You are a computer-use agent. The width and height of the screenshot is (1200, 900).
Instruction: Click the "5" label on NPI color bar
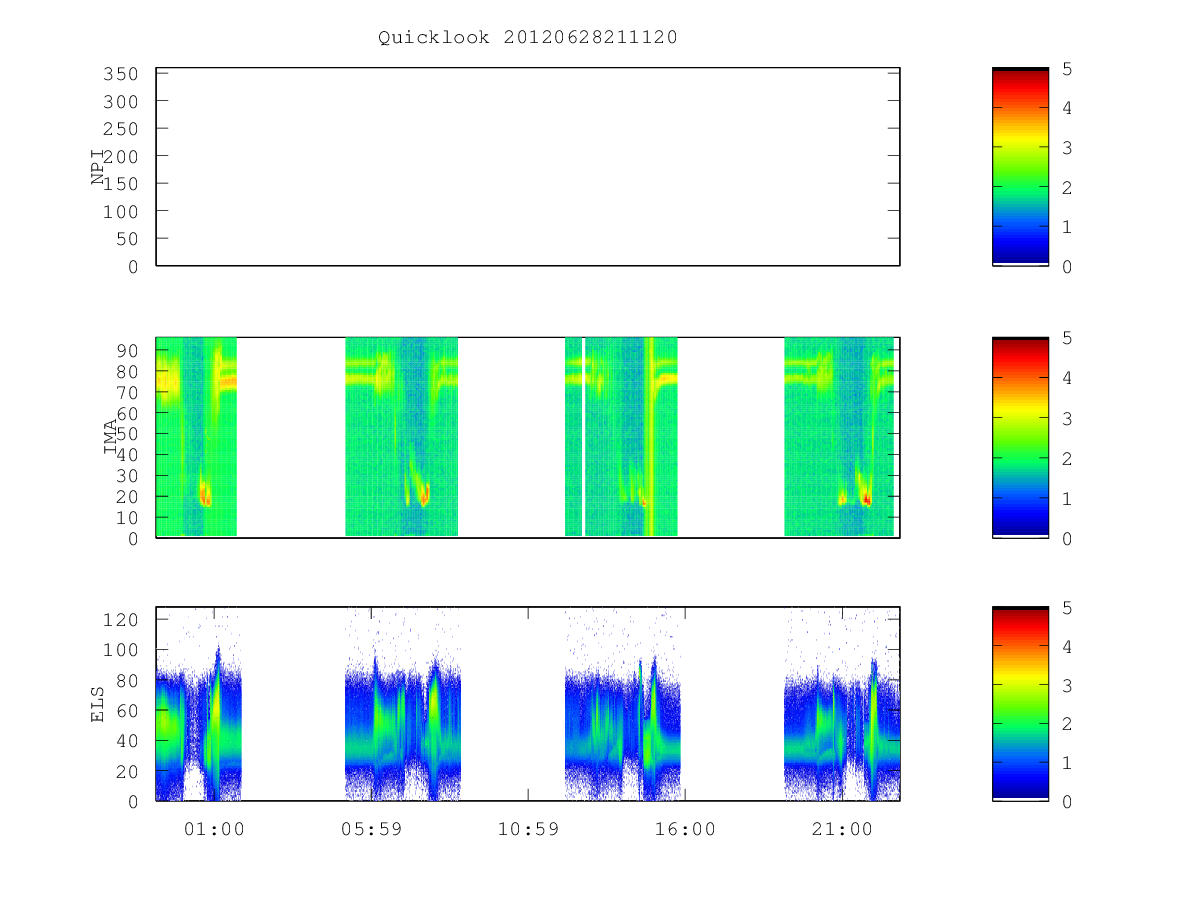1065,69
